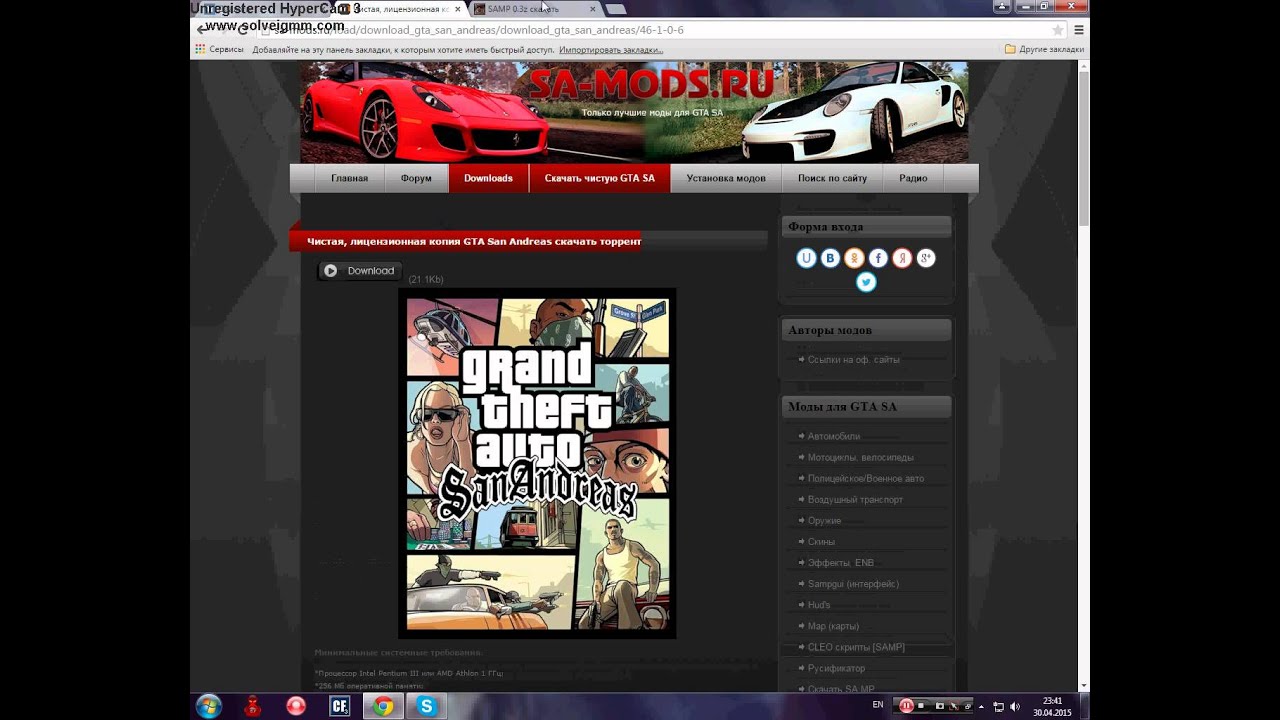Viewport: 1280px width, 720px height.
Task: Open the Автомобили mods category
Action: (x=833, y=436)
